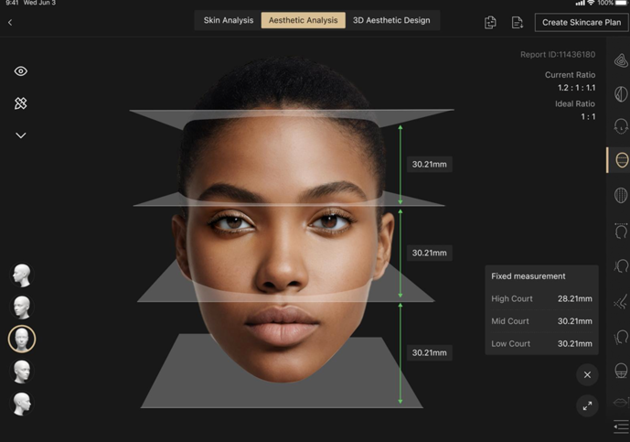630x442 pixels.
Task: Select the topmost head angle thumbnail
Action: [x=21, y=275]
